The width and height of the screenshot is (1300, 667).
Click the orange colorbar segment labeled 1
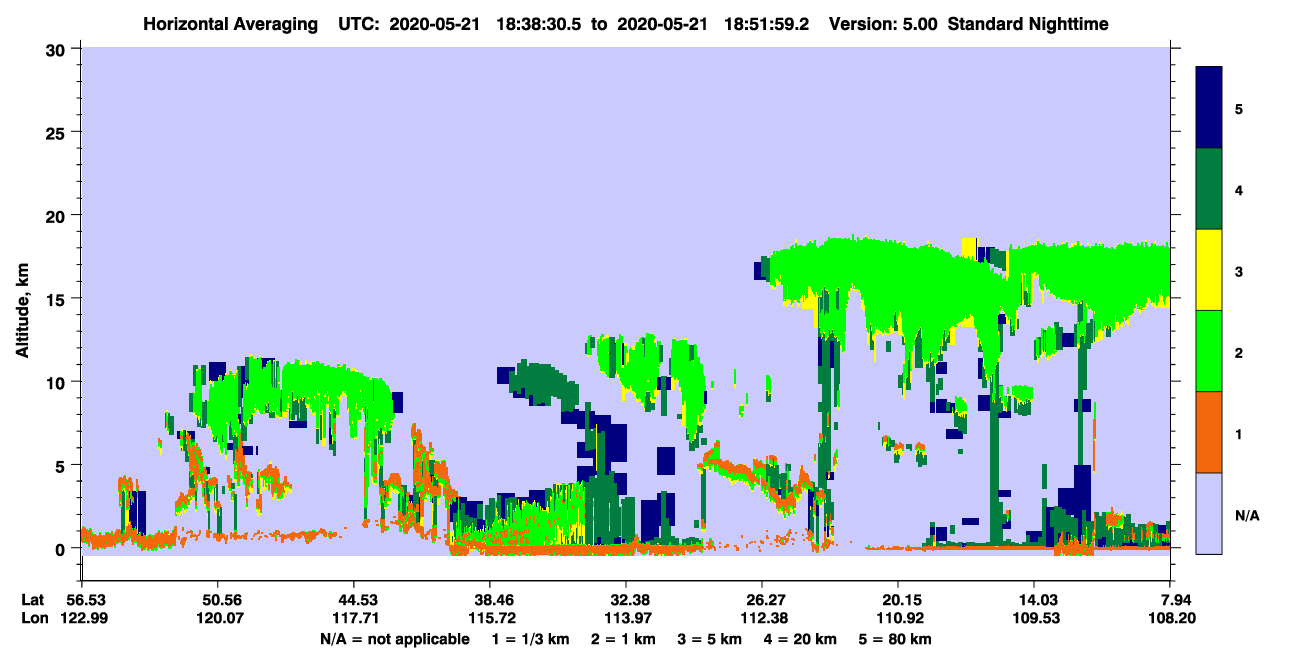[x=1209, y=432]
